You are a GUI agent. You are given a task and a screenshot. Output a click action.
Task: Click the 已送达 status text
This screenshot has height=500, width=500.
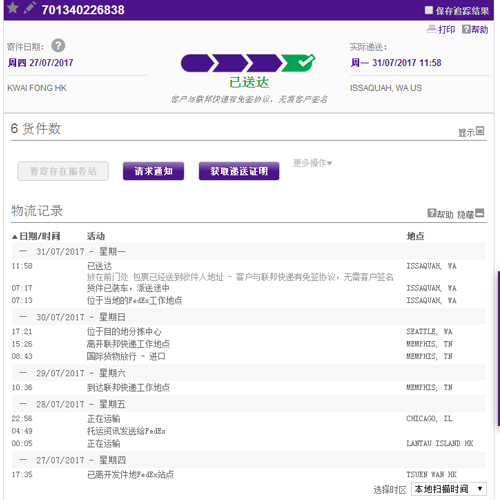pos(249,82)
